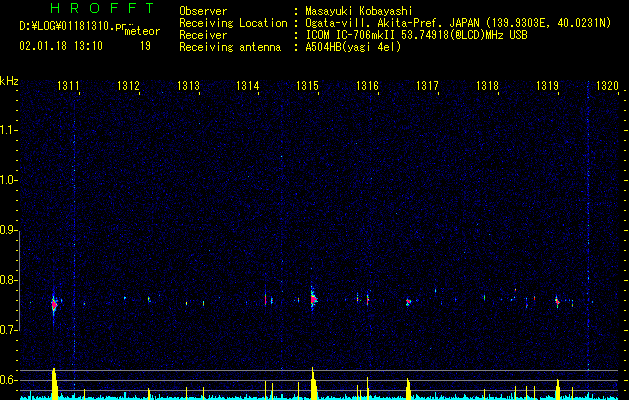Click the 0.9 frequency axis label
This screenshot has height=400, width=629.
pyautogui.click(x=9, y=230)
